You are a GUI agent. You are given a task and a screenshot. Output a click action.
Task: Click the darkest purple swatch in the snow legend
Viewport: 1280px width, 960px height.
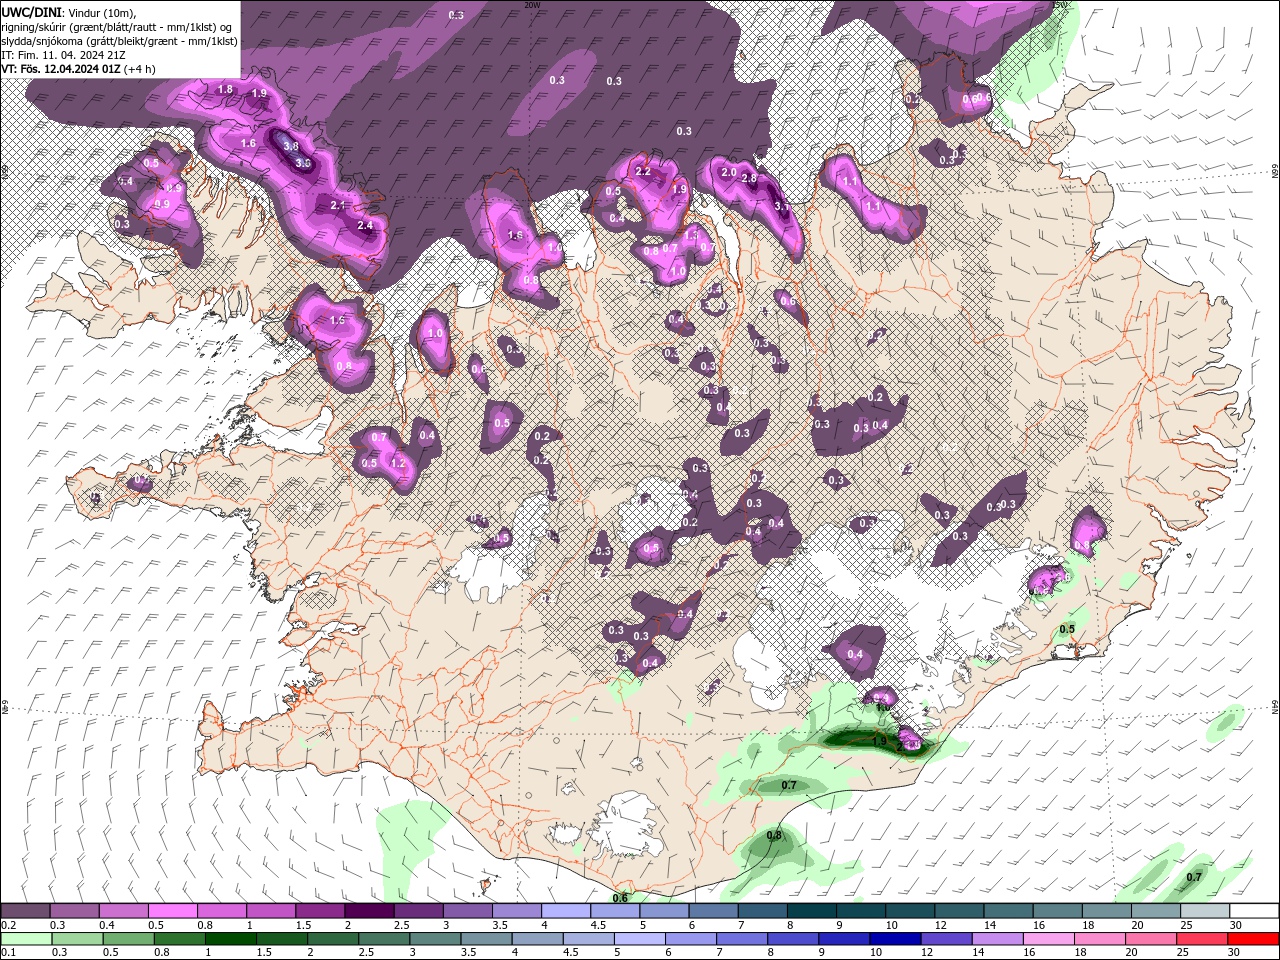click(x=369, y=911)
